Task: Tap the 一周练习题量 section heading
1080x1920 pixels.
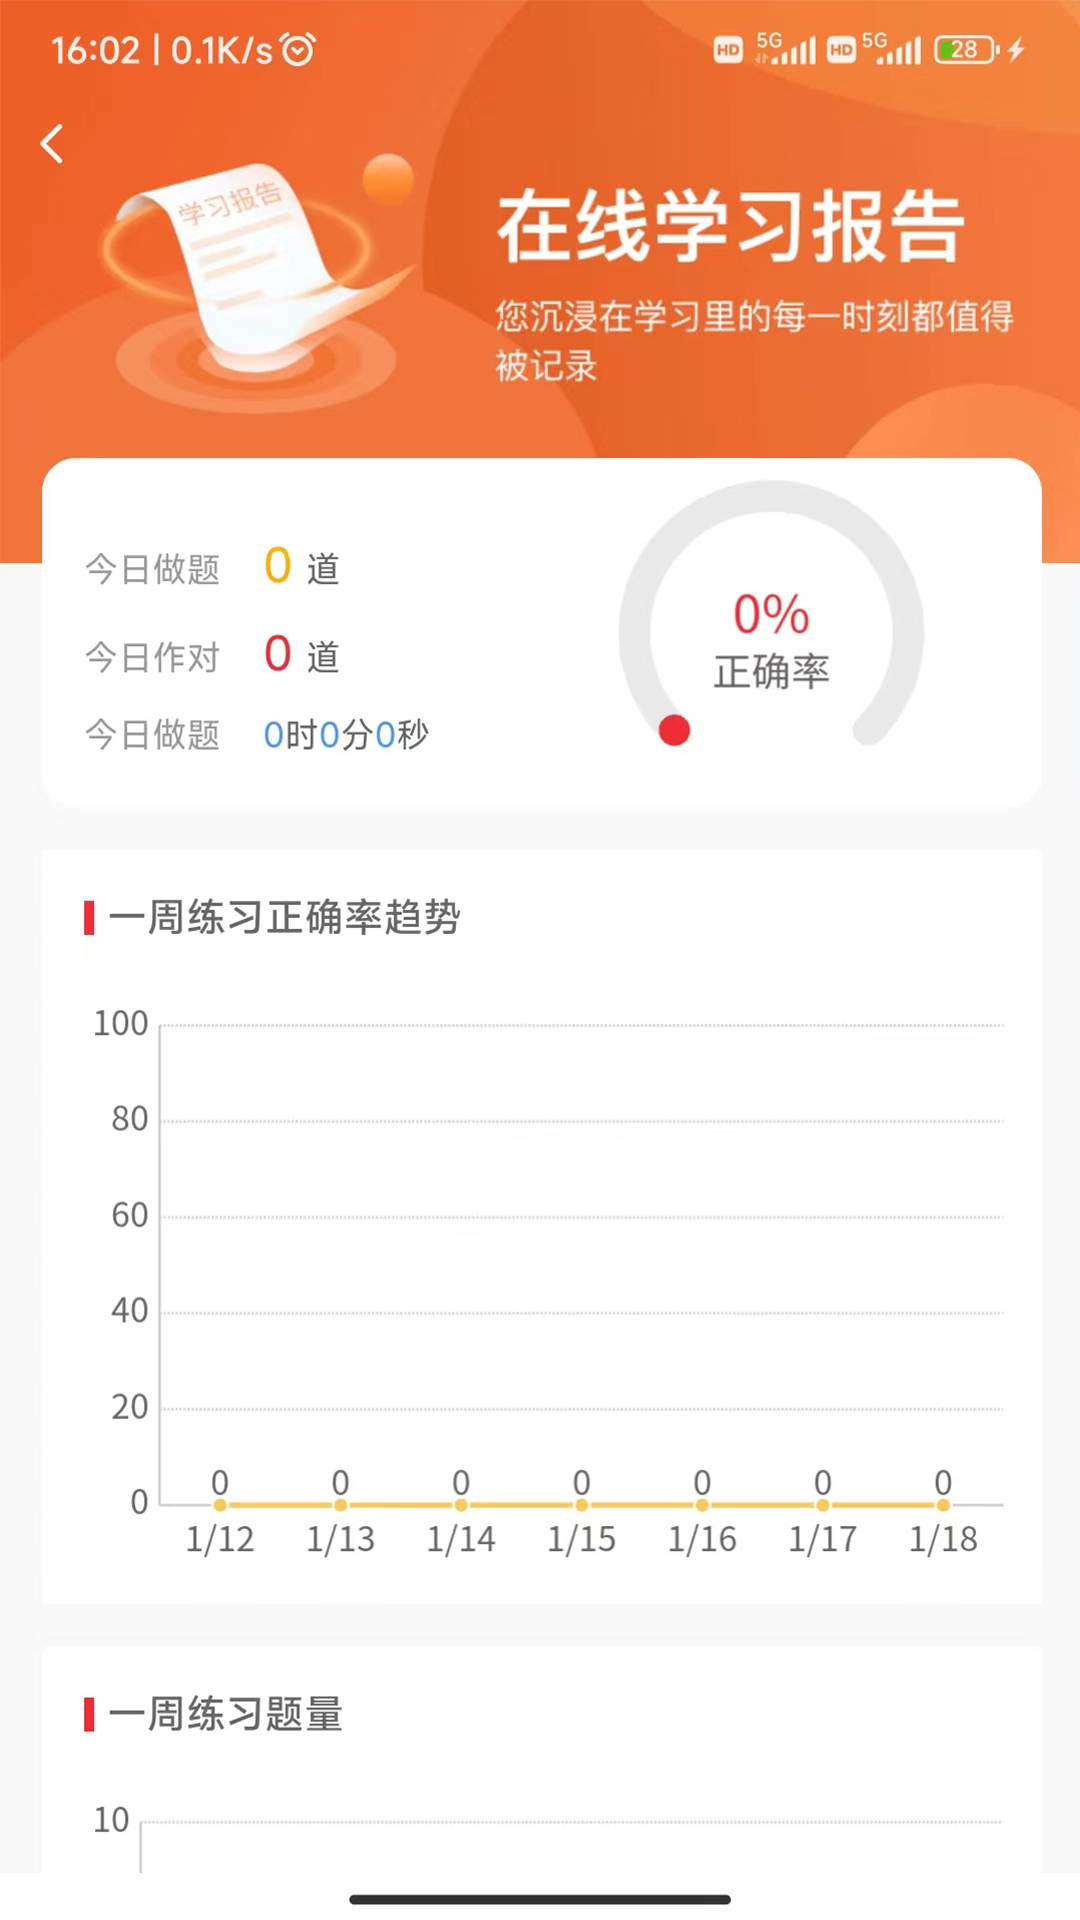Action: 226,1714
